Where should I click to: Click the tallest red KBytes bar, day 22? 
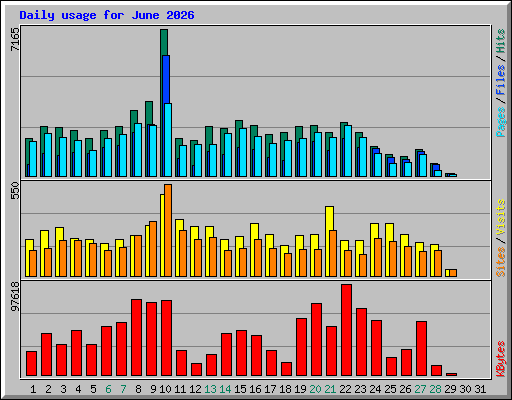(346, 330)
